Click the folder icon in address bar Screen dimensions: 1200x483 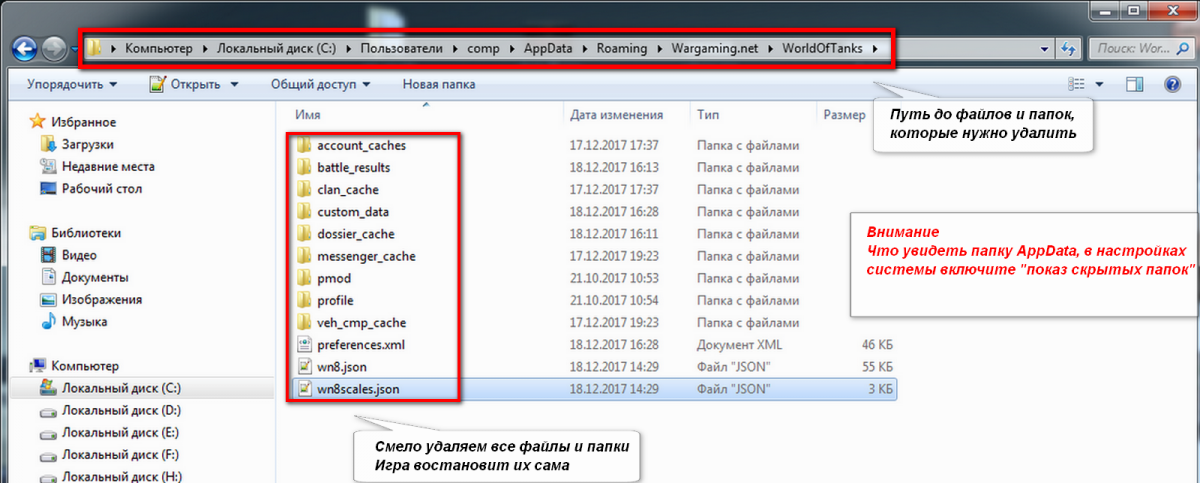(95, 47)
